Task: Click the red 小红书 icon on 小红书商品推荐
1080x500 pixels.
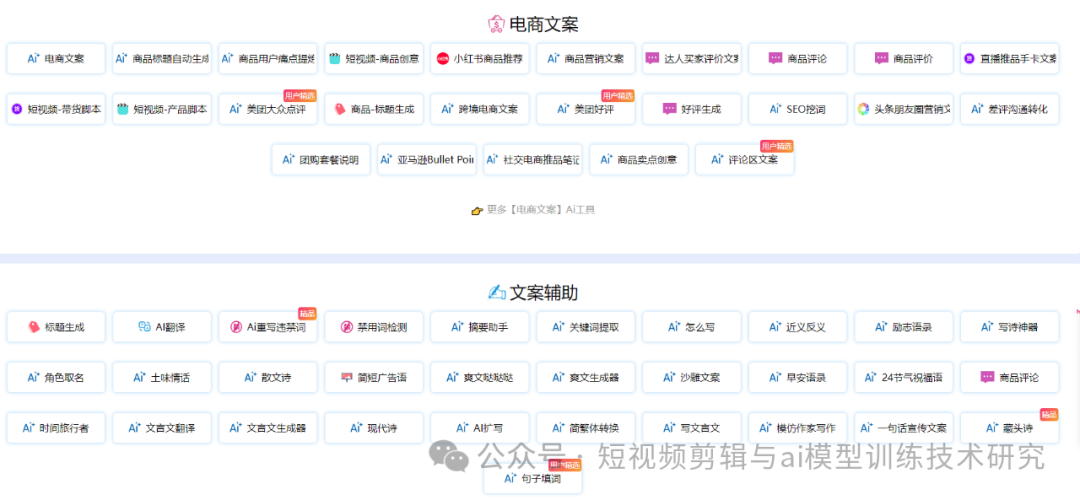Action: click(443, 59)
